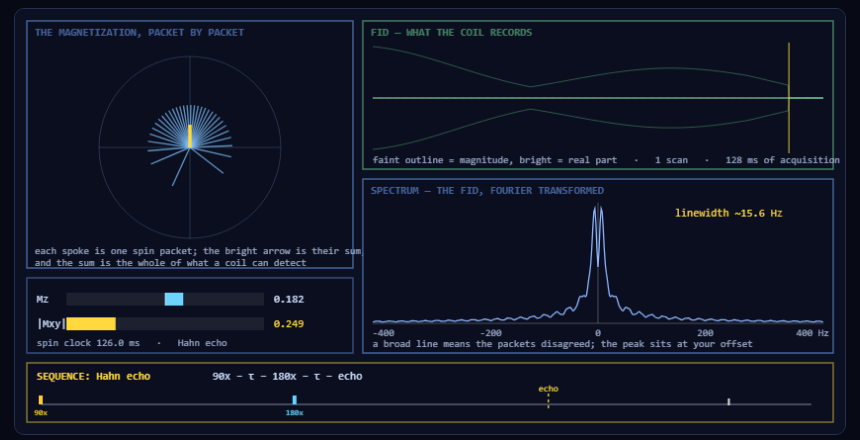Click the yellow cursor line in FID plot
Screen dimensions: 860x440
click(x=789, y=98)
